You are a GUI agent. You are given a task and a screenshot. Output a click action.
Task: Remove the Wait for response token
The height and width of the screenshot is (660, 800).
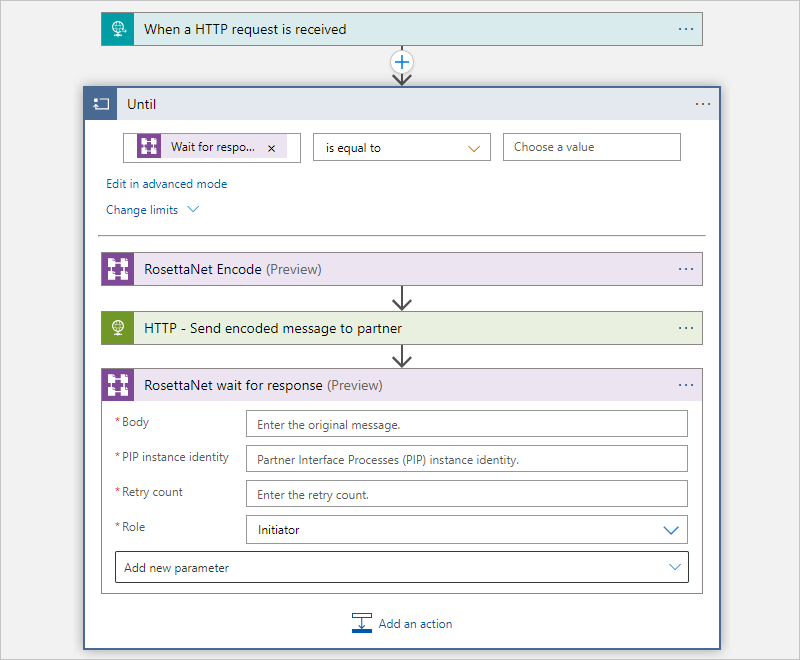(272, 148)
